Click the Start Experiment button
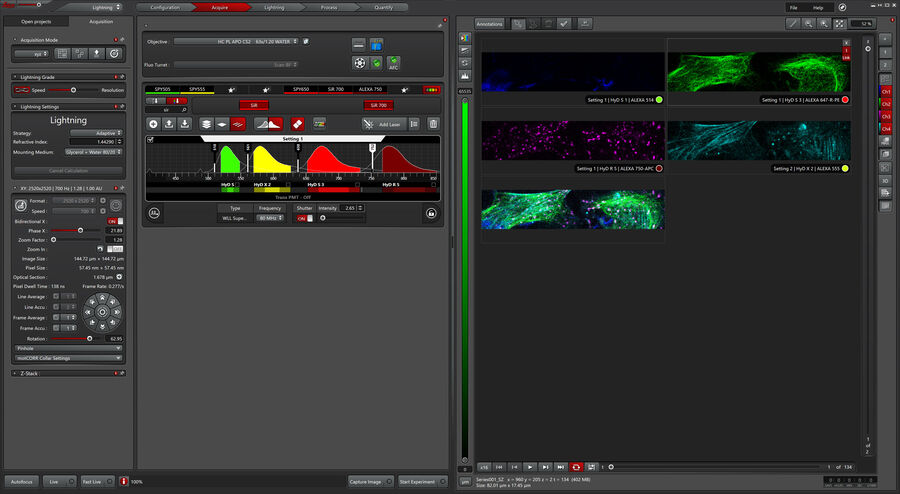 (x=422, y=481)
